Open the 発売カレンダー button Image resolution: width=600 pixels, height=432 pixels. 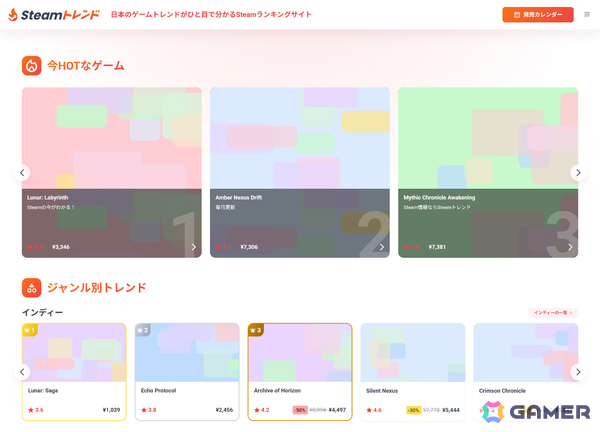pos(538,15)
